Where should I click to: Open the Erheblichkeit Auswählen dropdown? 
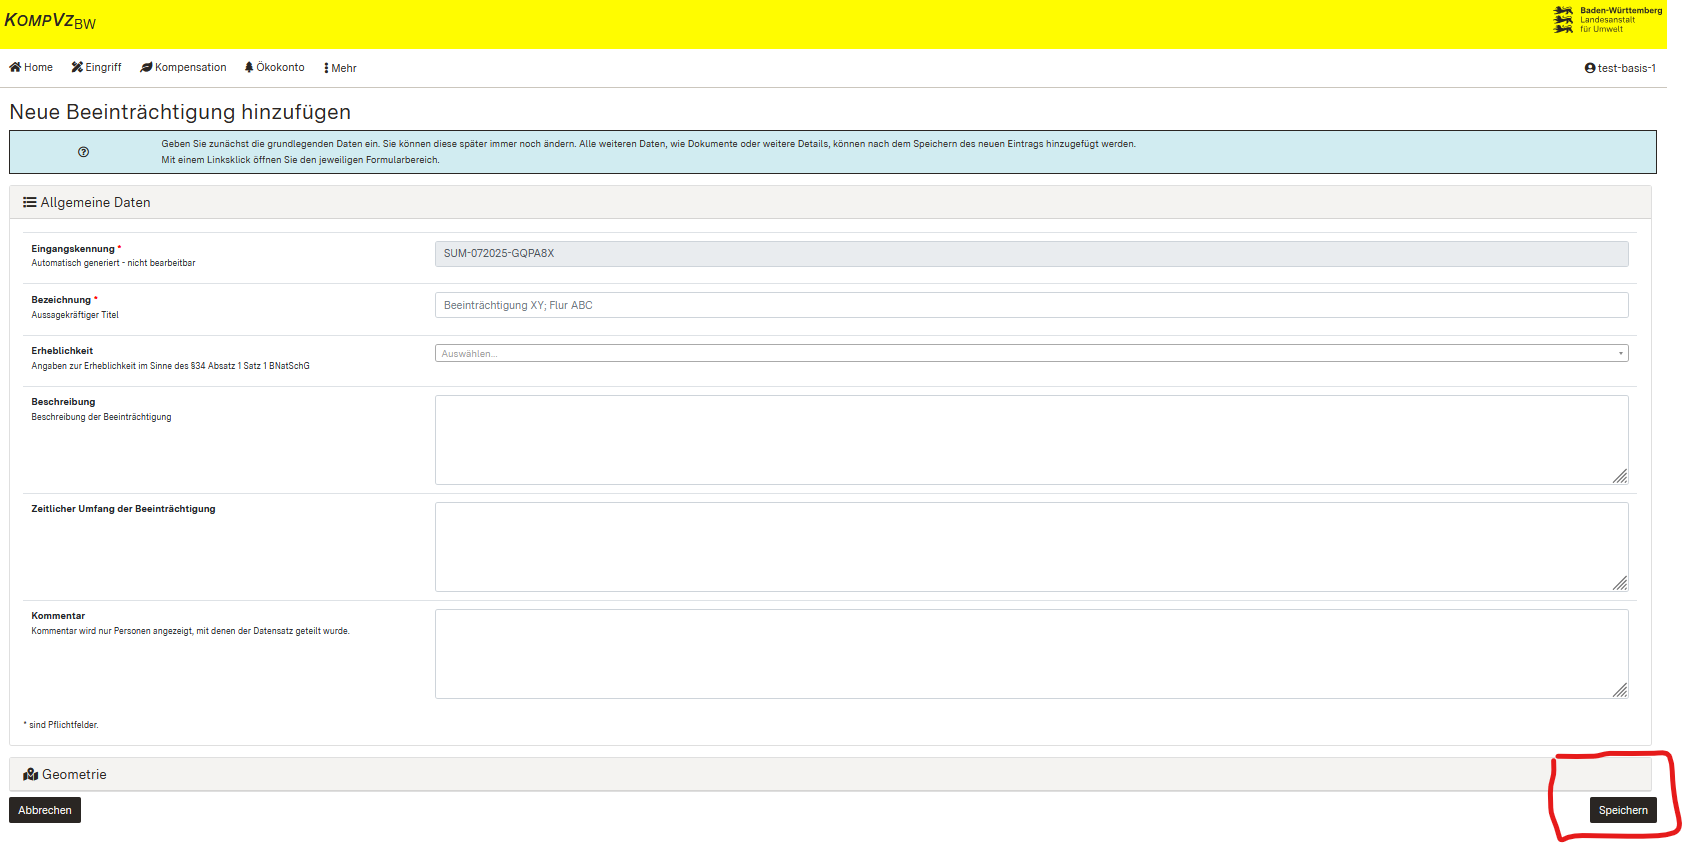coord(1031,353)
